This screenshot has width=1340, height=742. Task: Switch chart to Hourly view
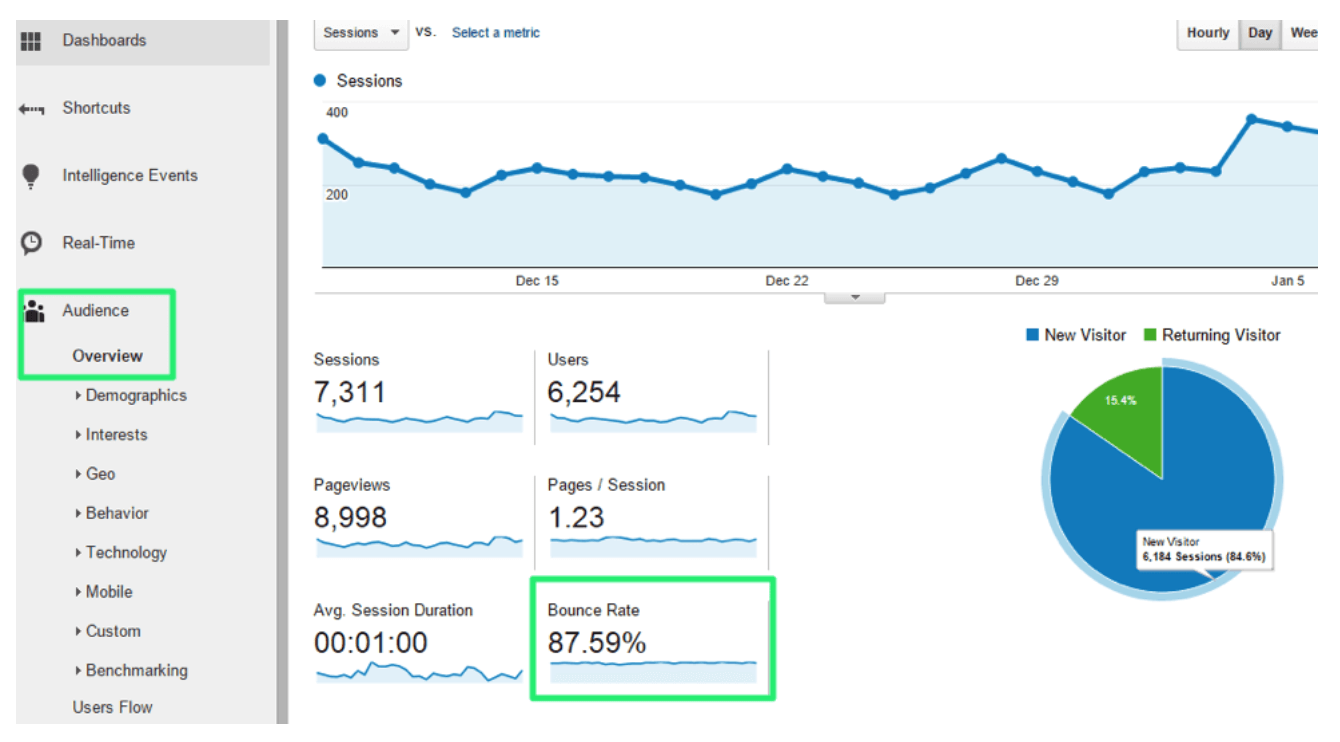(1208, 33)
